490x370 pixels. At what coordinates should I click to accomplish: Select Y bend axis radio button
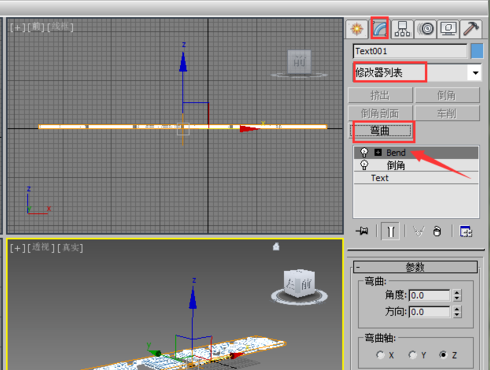tap(412, 355)
